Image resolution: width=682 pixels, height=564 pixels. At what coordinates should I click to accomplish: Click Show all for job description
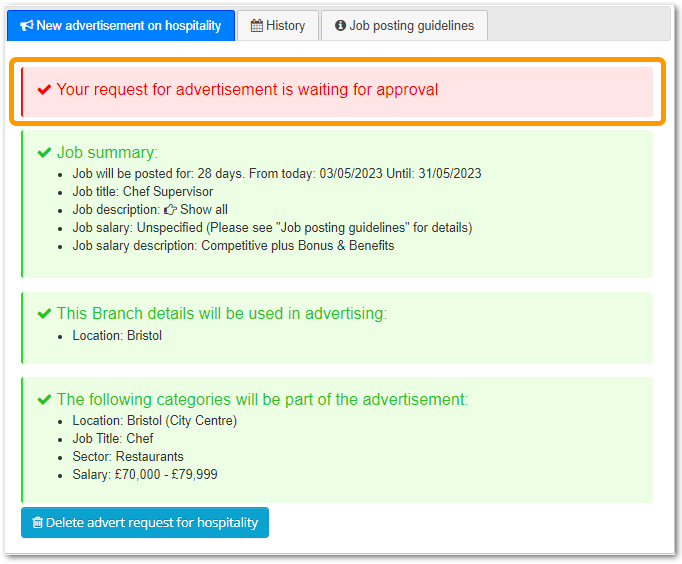(204, 210)
